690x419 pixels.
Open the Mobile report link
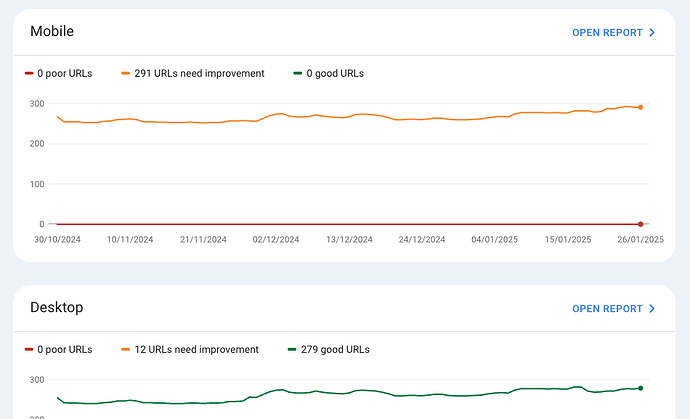(613, 33)
